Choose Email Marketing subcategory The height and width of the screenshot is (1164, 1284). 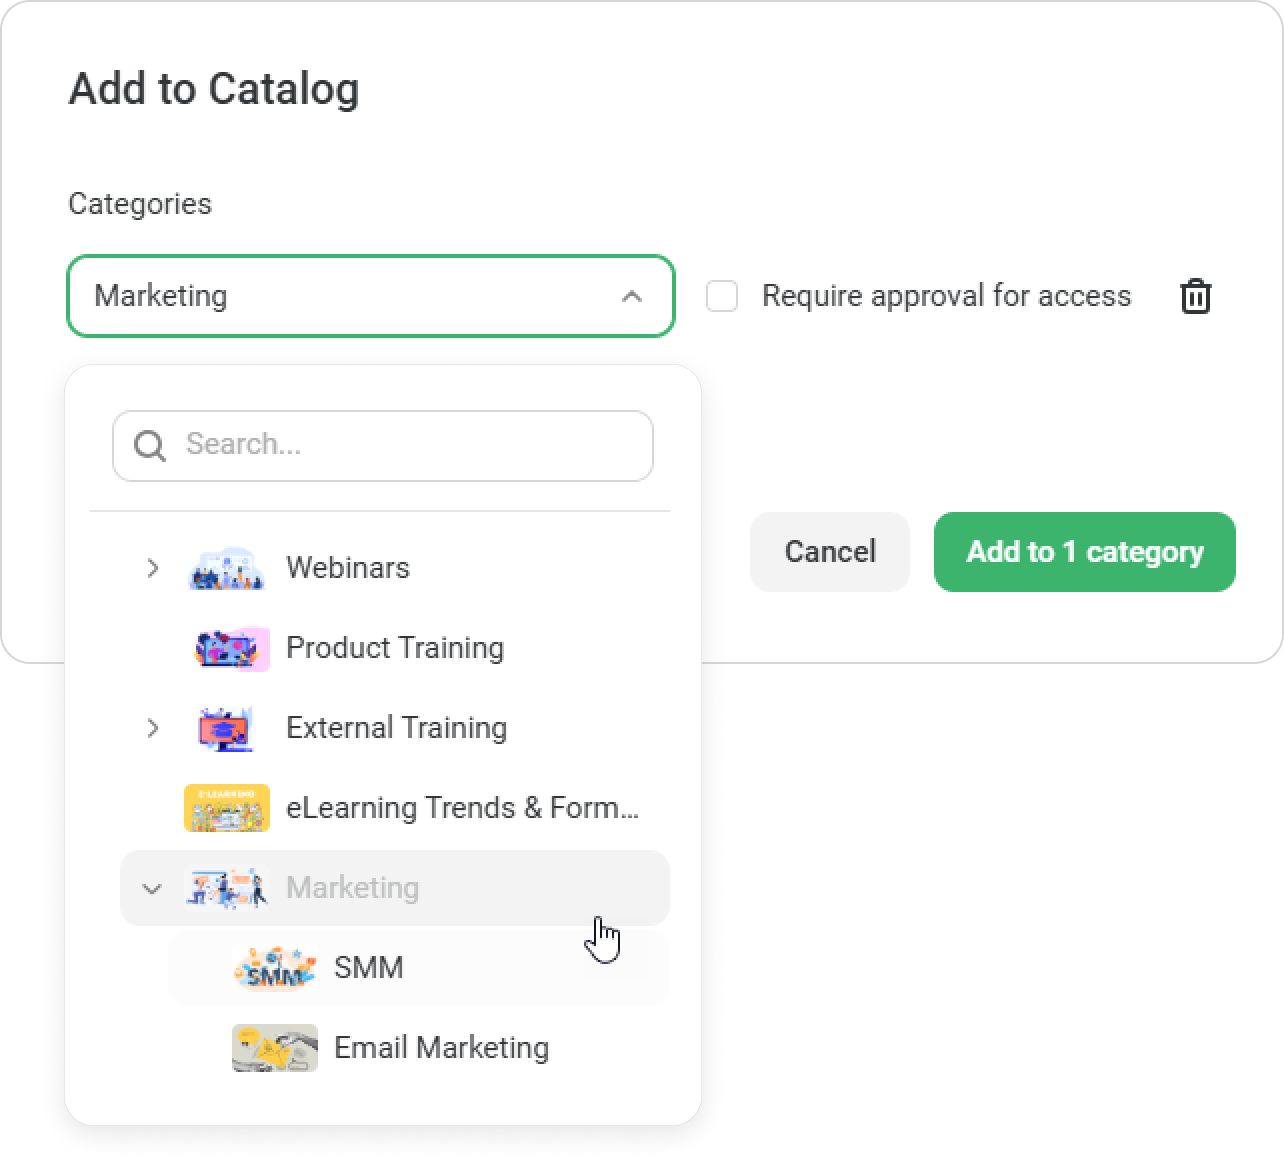419,1048
